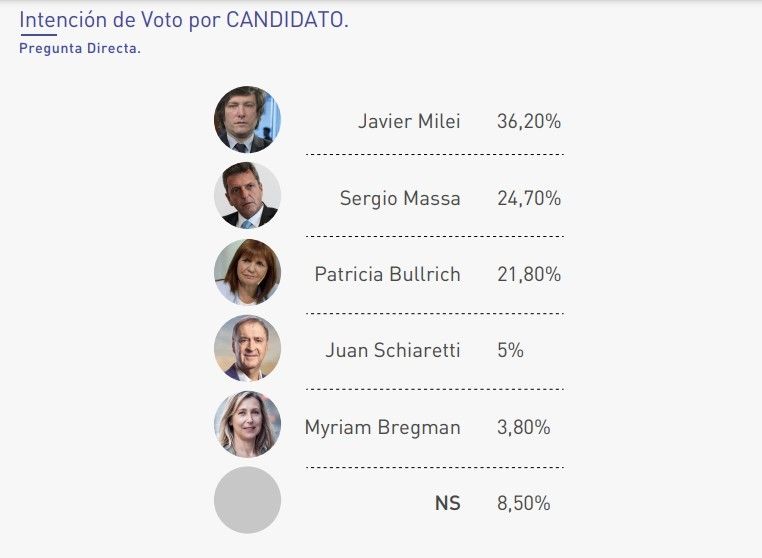Click the 8,50% value

coord(523,503)
